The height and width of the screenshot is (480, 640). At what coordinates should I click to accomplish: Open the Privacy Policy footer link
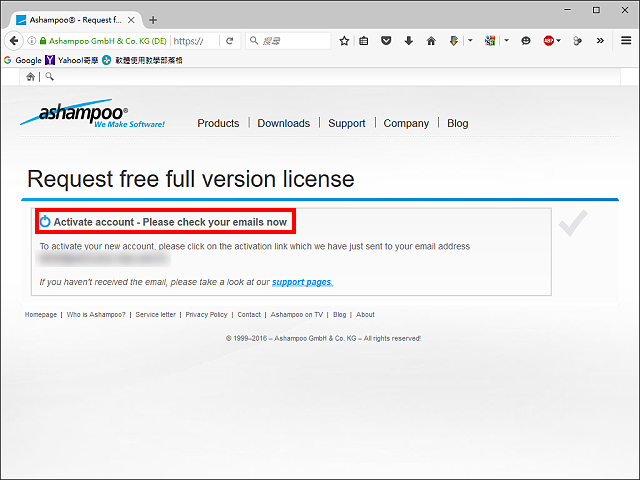coord(206,315)
